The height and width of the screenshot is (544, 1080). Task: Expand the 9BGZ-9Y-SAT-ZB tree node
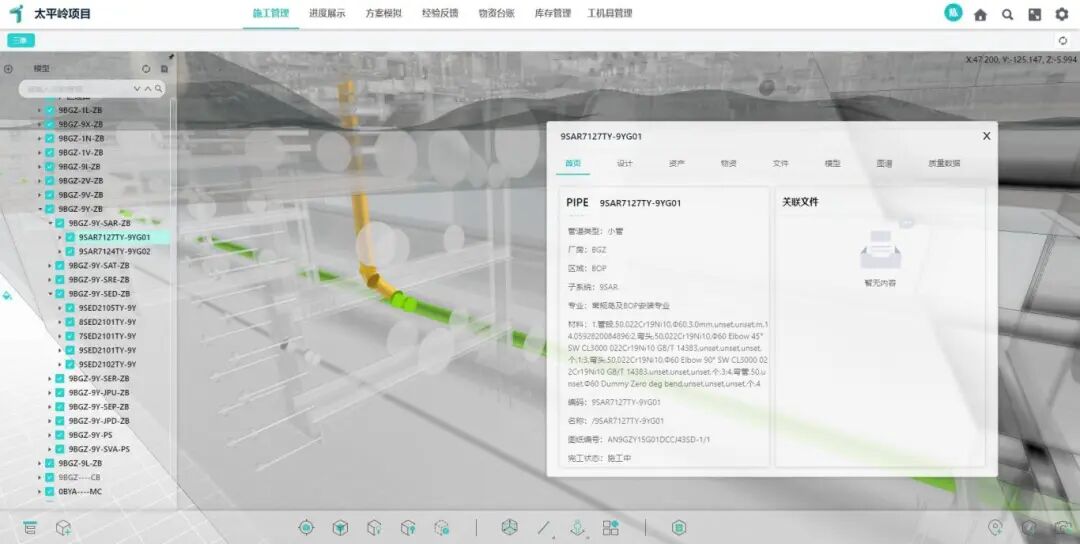click(50, 266)
